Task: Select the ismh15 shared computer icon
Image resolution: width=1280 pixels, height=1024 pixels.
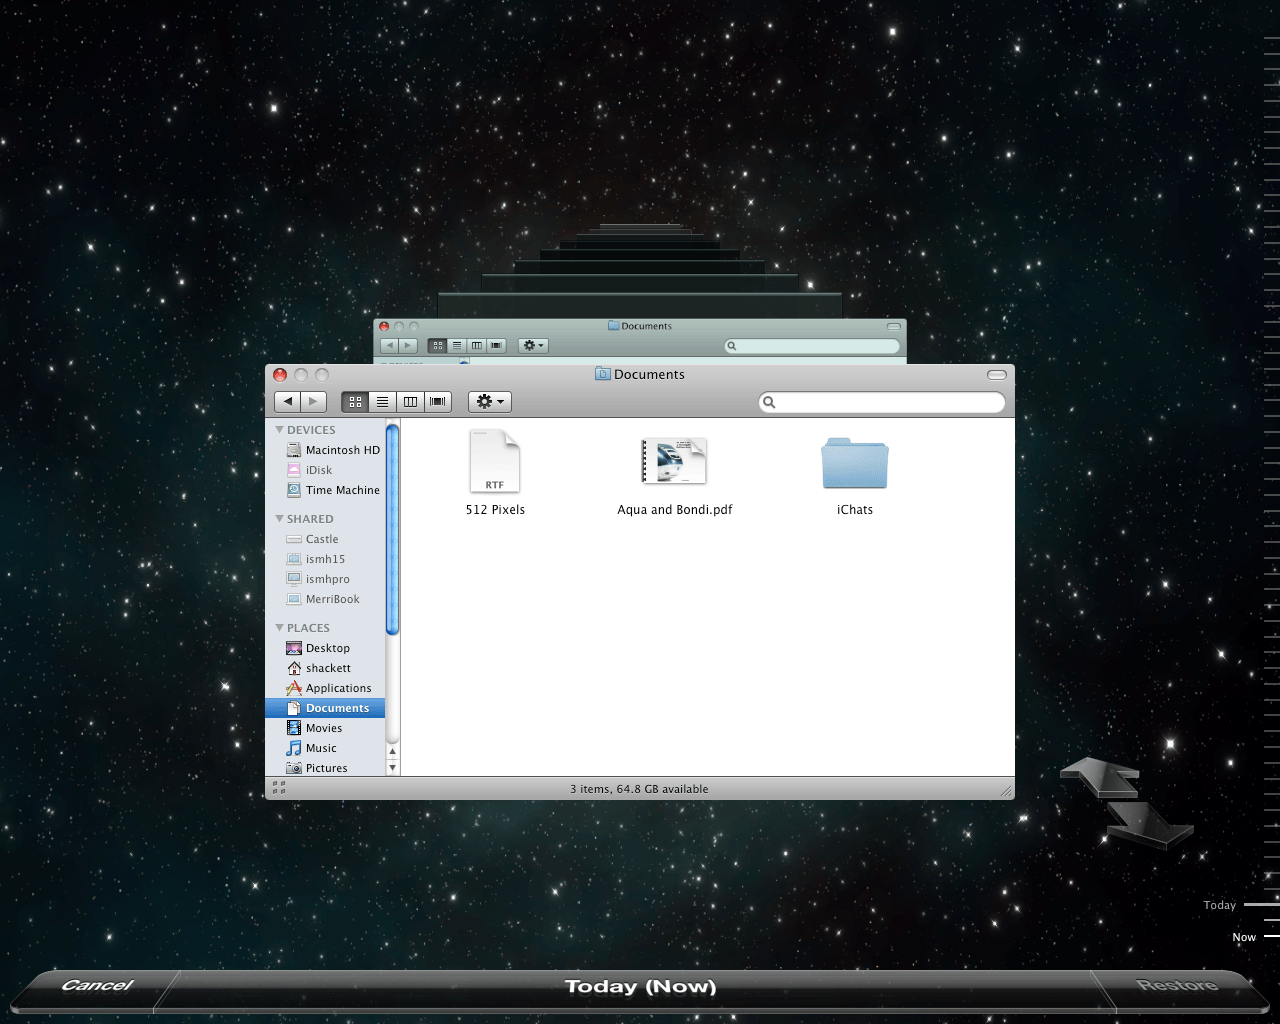Action: (x=294, y=559)
